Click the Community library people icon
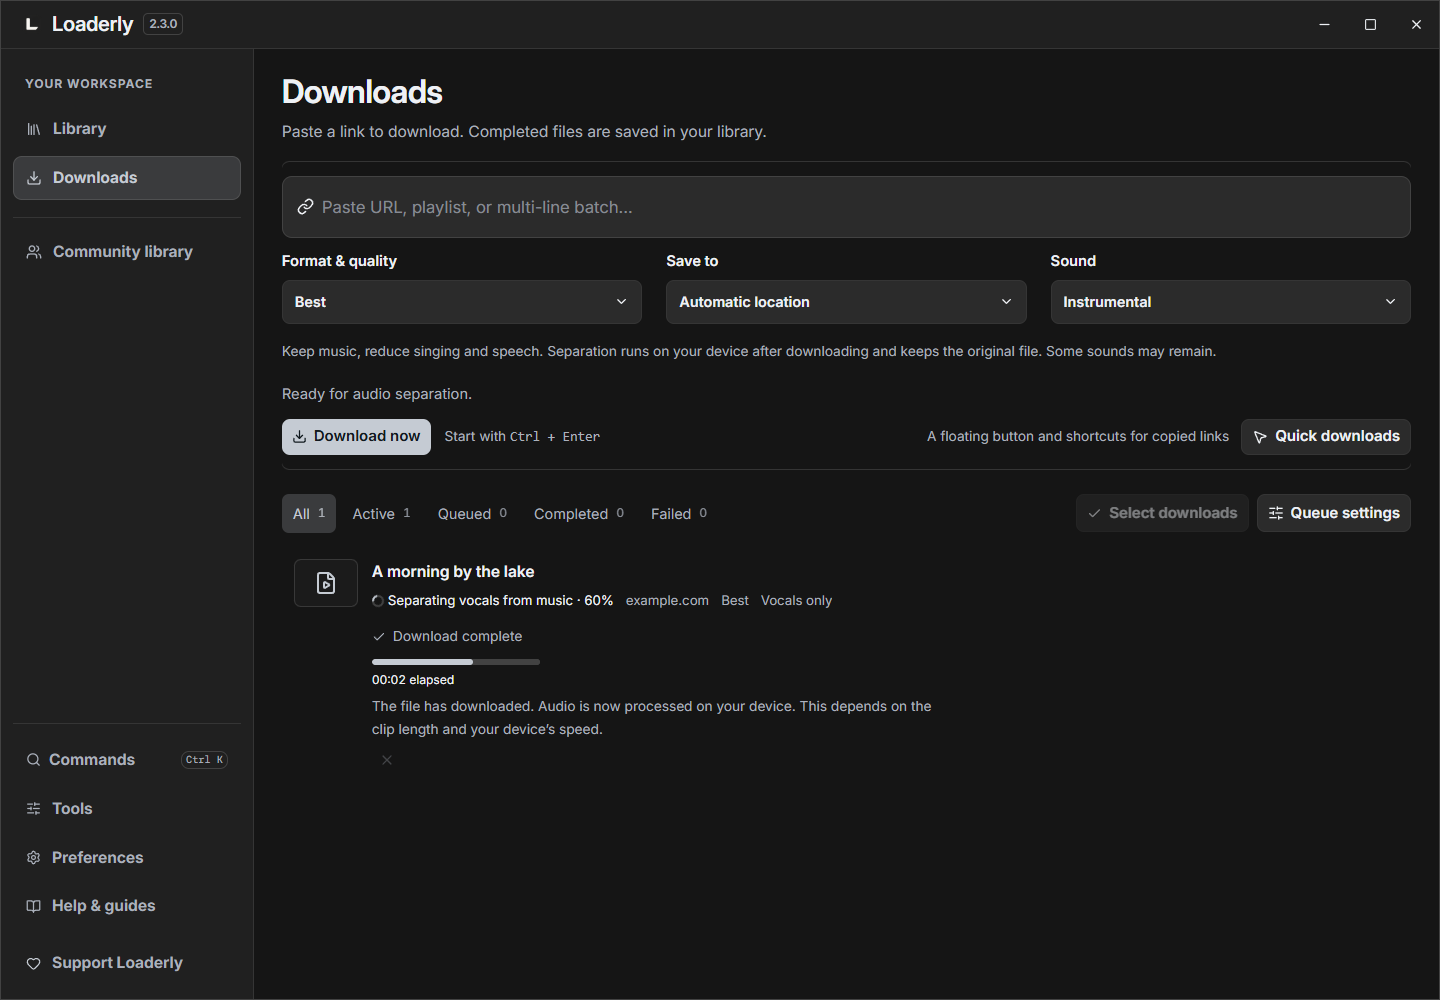Image resolution: width=1440 pixels, height=1000 pixels. 34,252
